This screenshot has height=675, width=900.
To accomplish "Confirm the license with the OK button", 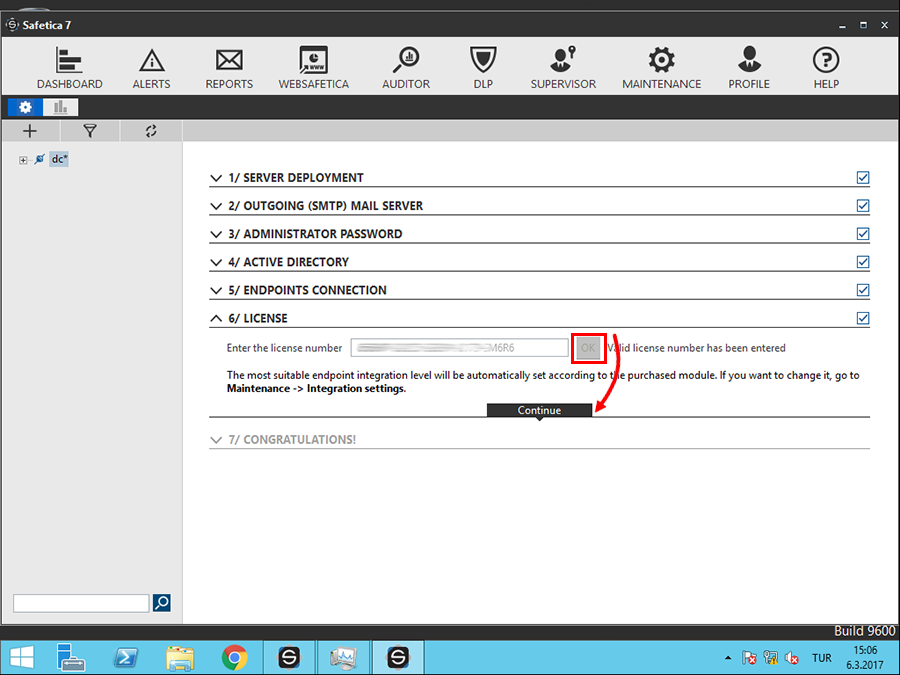I will click(588, 348).
